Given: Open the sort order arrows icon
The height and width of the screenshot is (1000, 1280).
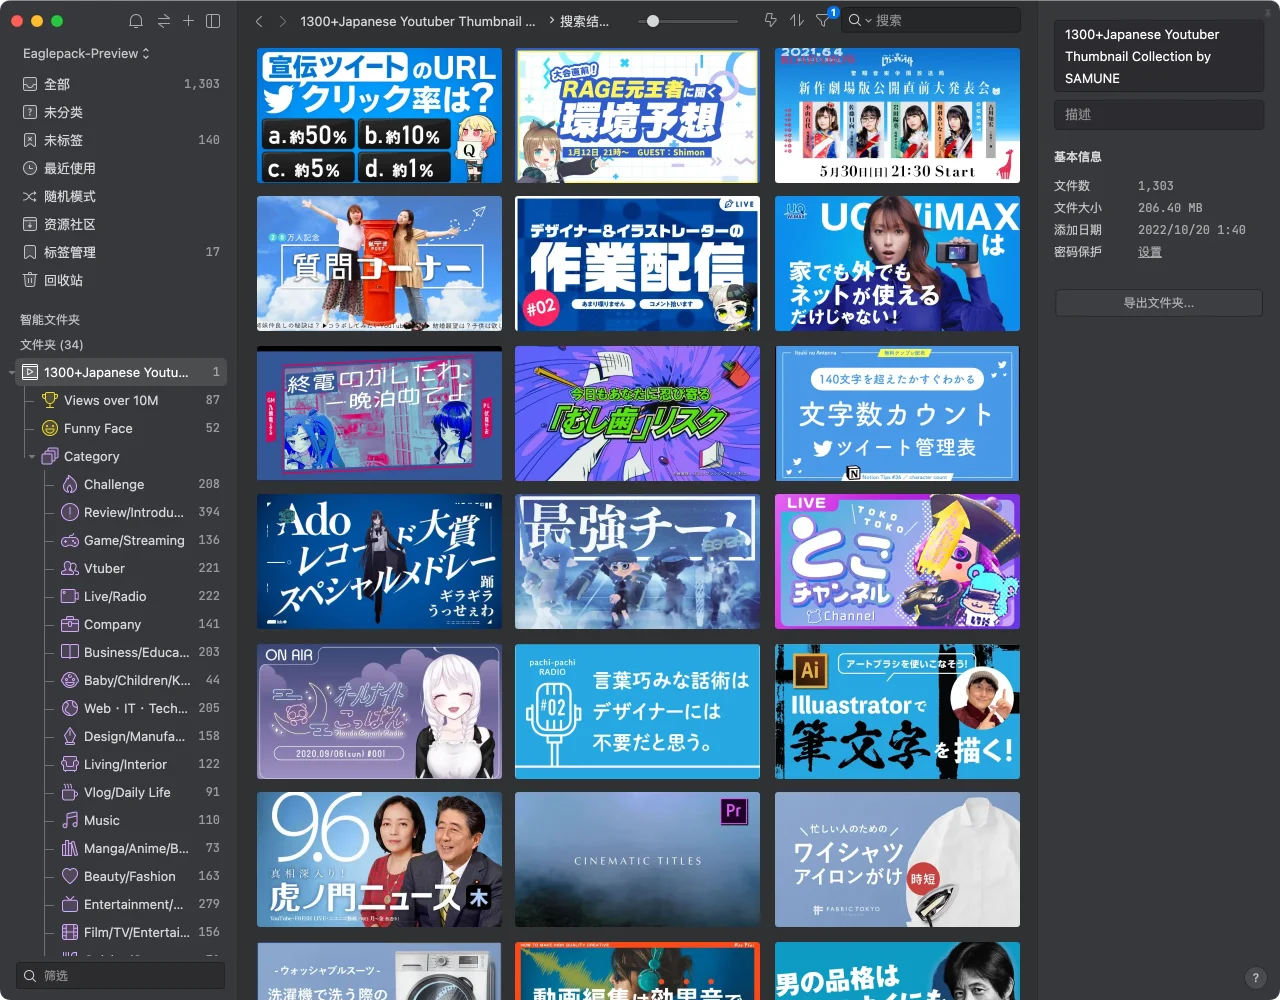Looking at the screenshot, I should [x=797, y=20].
